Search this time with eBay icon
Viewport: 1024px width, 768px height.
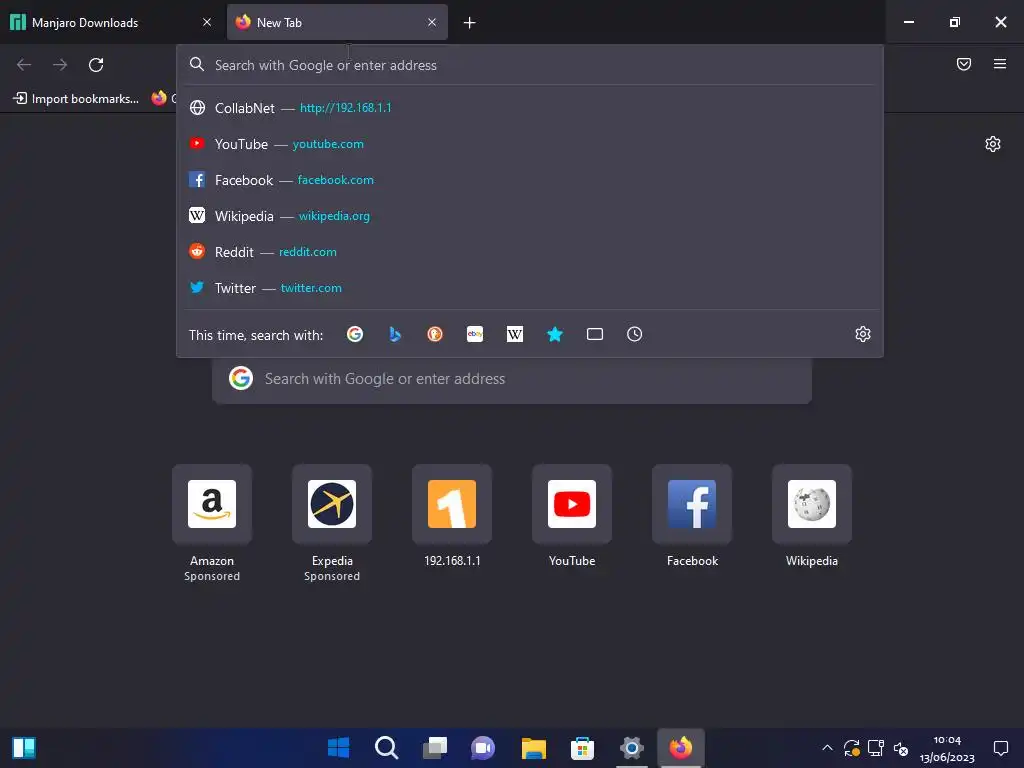[x=475, y=334]
